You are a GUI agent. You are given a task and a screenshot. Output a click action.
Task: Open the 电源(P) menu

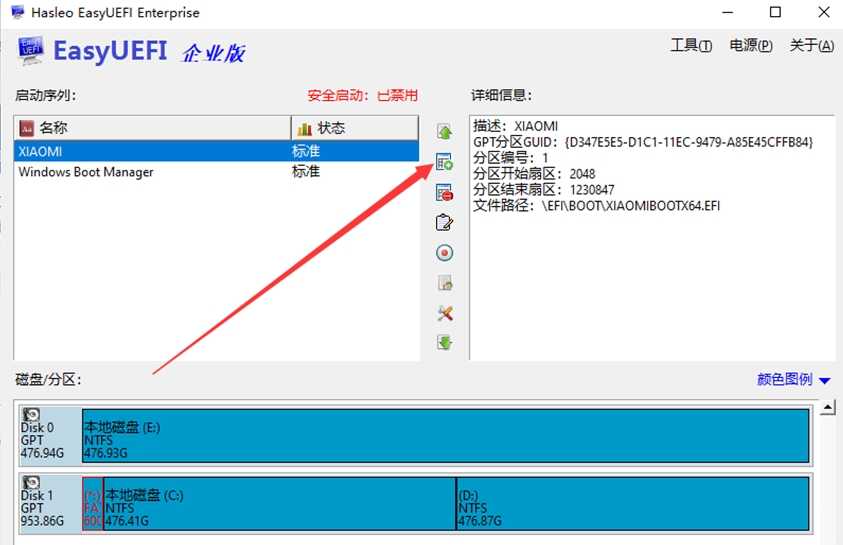tap(751, 46)
